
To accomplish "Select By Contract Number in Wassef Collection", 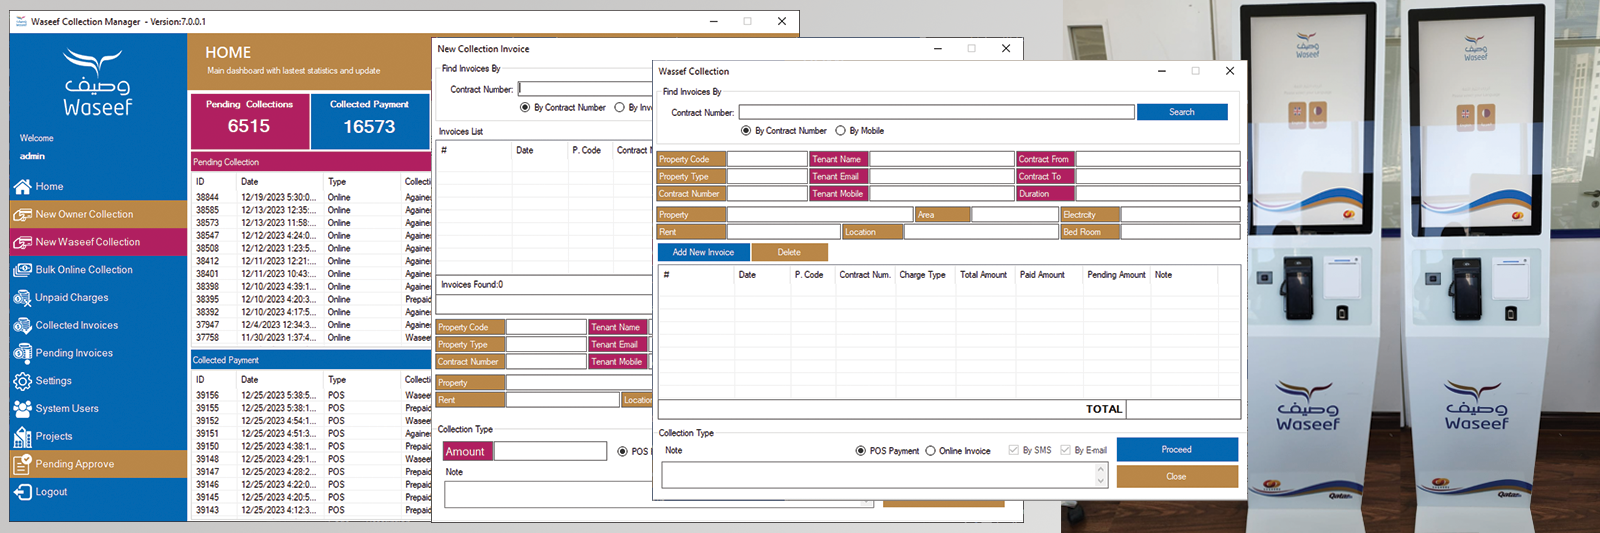I will pyautogui.click(x=746, y=131).
